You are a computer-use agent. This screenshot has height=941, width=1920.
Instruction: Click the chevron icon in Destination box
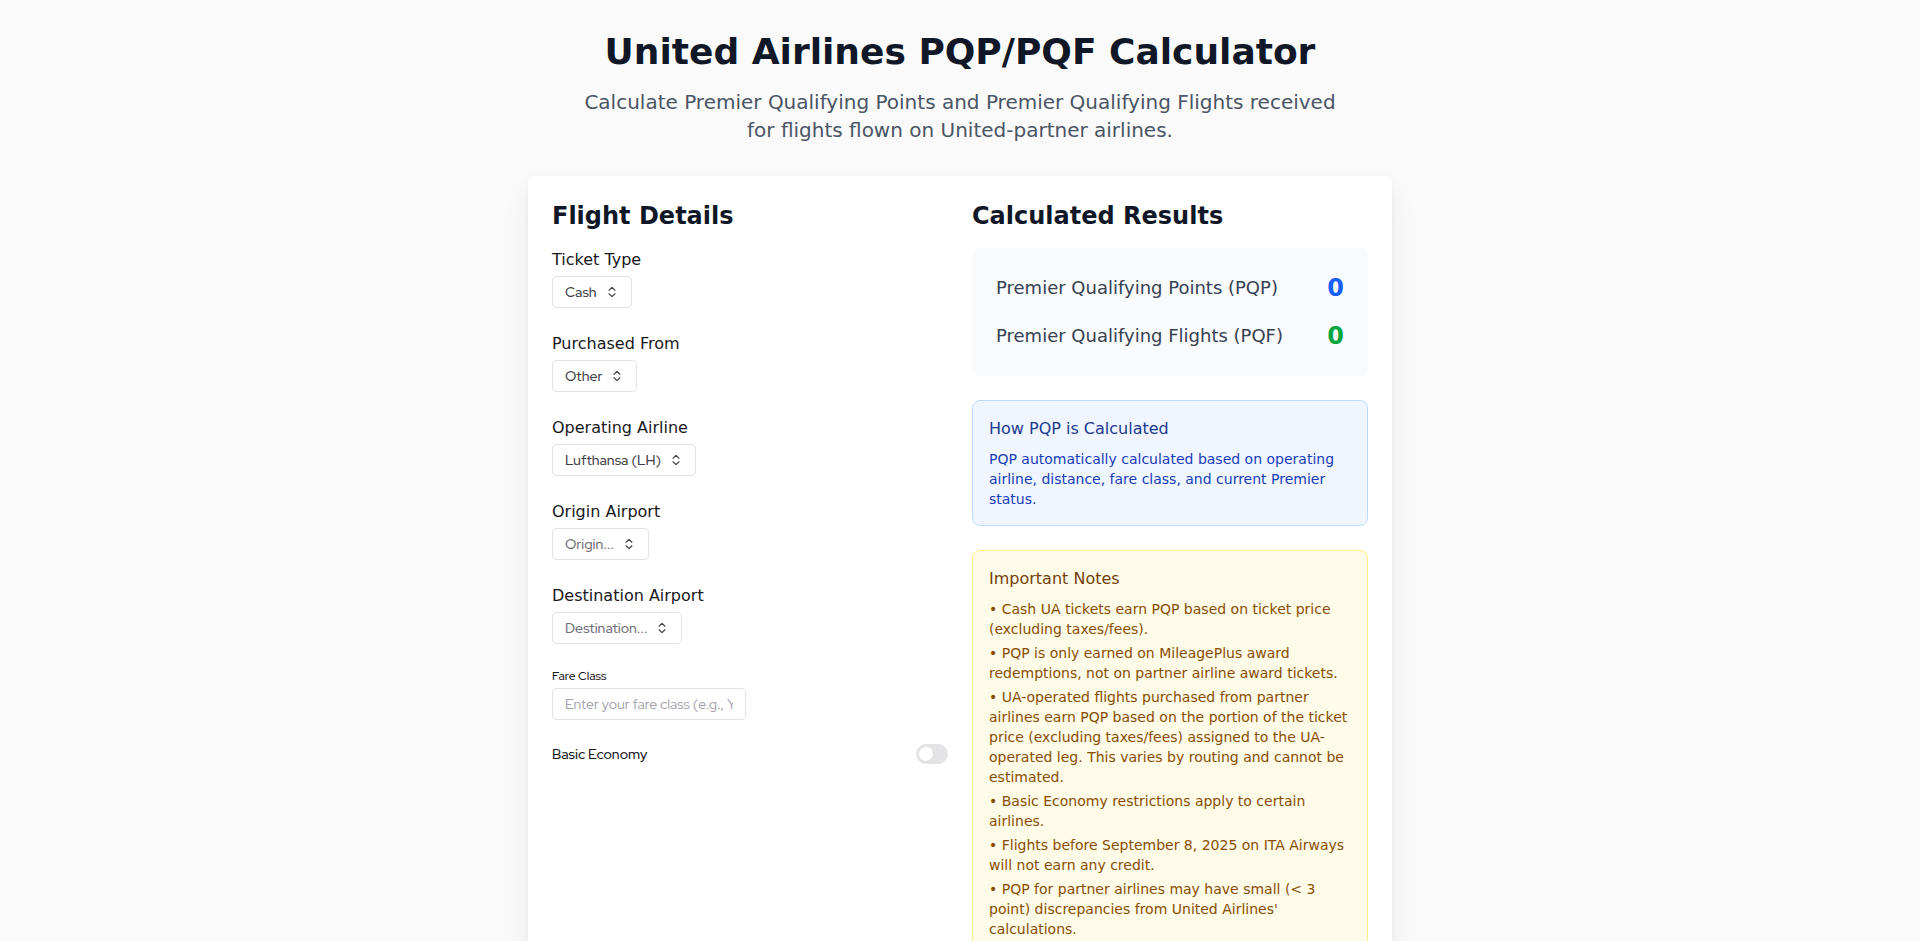click(x=662, y=628)
